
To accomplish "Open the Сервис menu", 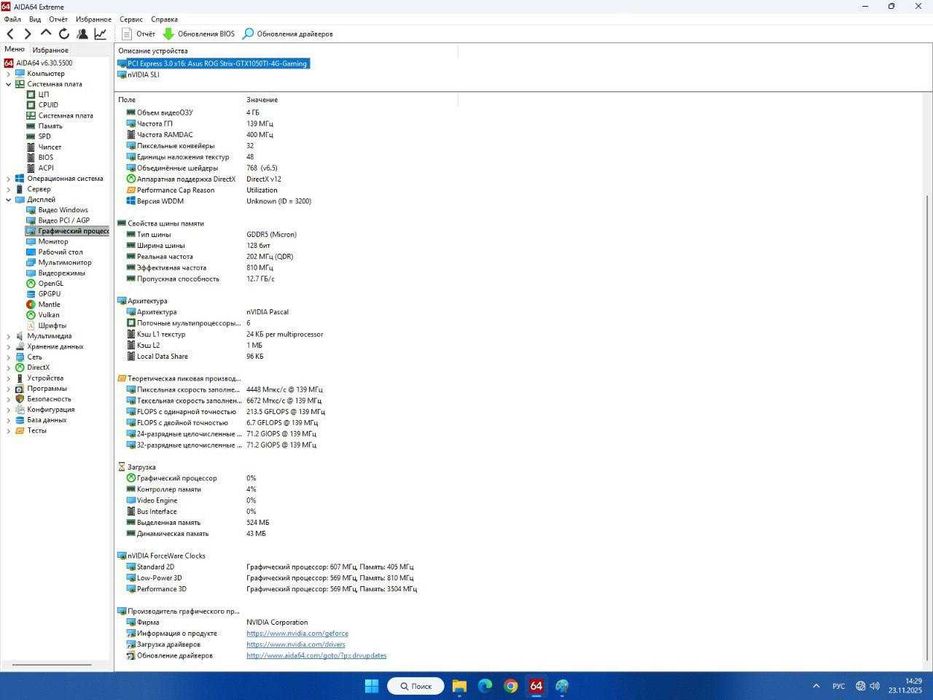I will tap(131, 19).
